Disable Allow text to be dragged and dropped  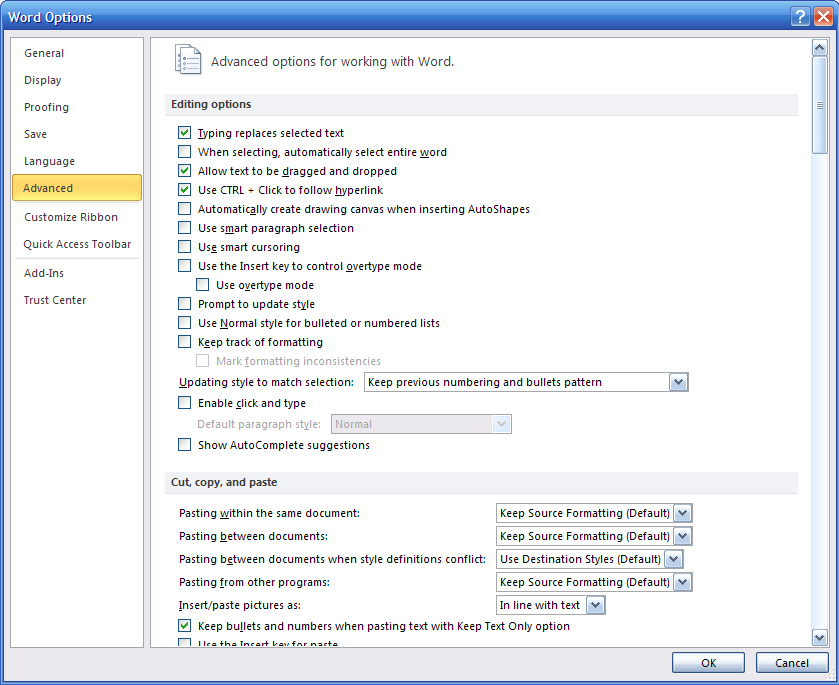point(185,171)
